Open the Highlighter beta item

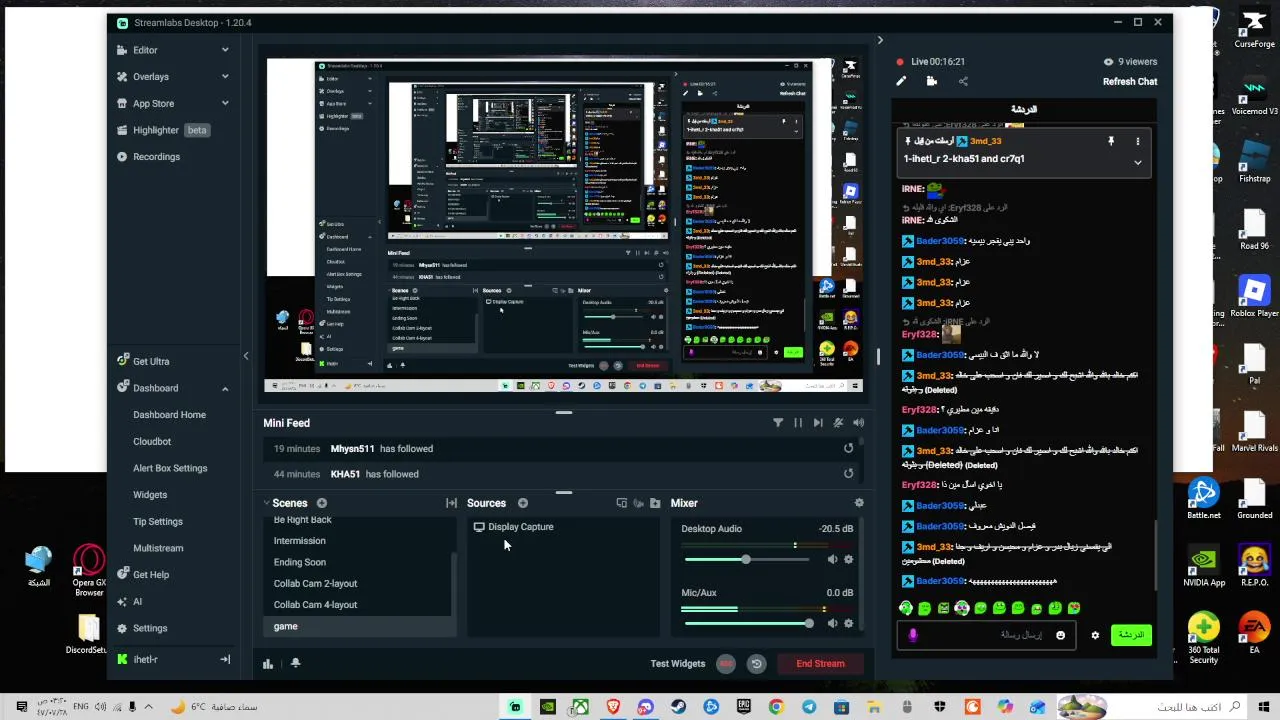[x=163, y=130]
